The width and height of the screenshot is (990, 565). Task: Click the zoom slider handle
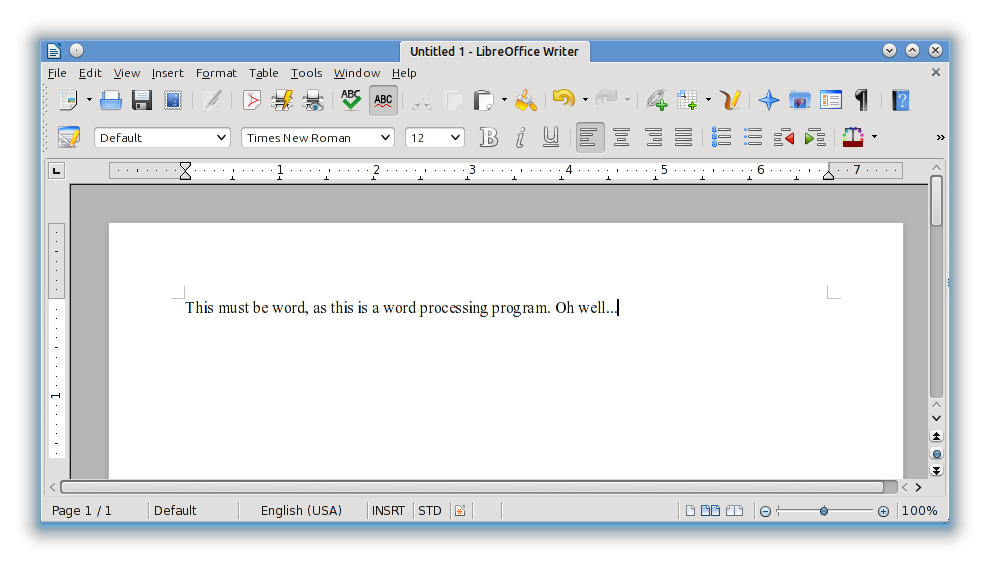(823, 511)
